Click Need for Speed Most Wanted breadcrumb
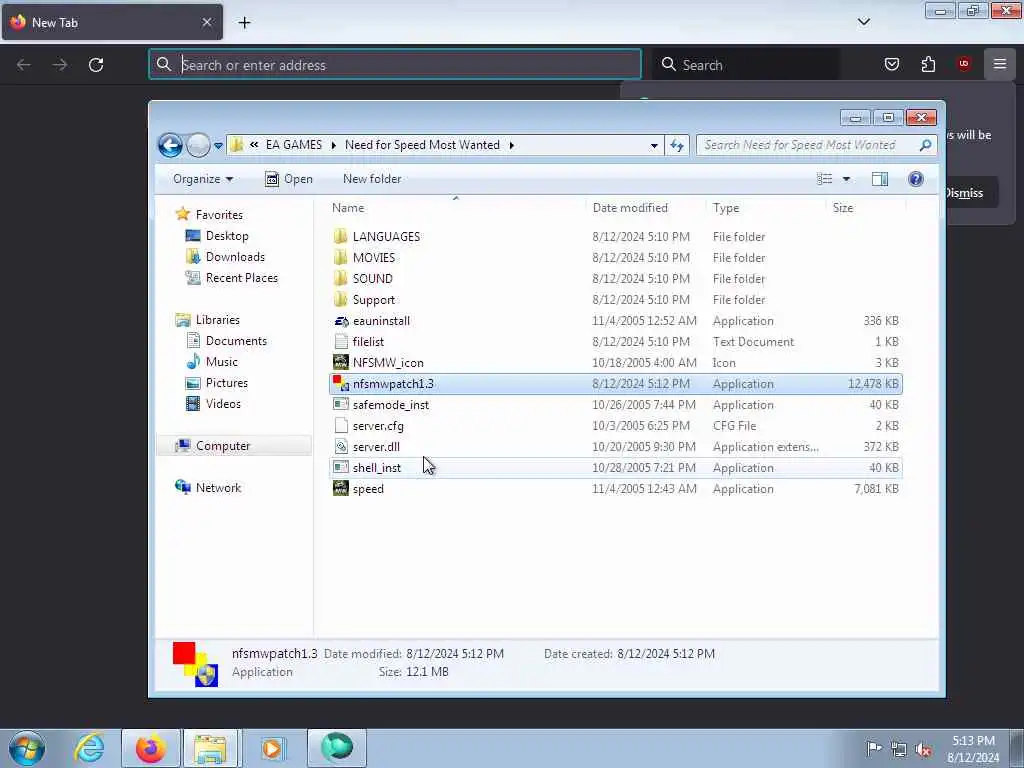 pyautogui.click(x=422, y=145)
